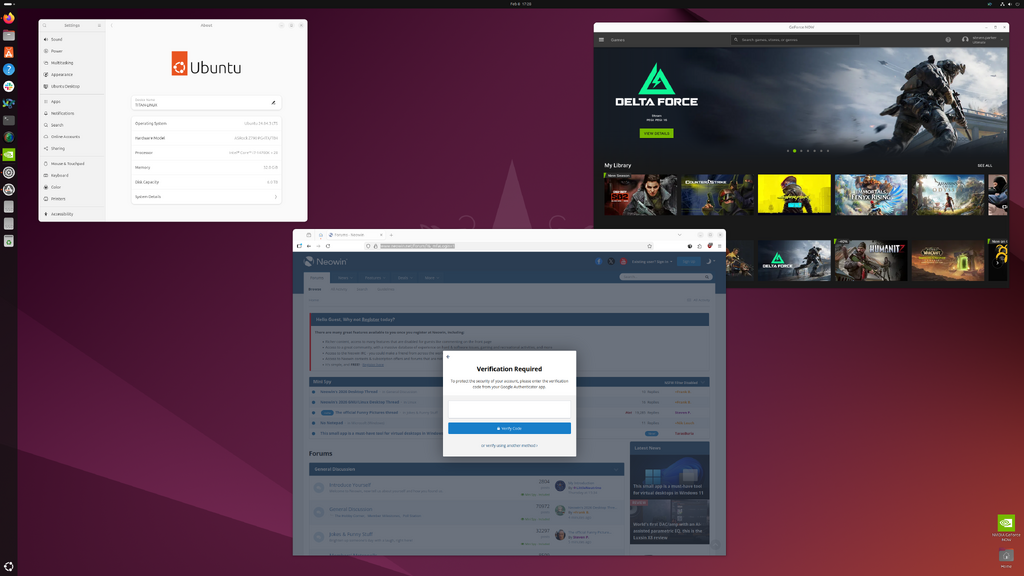The height and width of the screenshot is (576, 1024).
Task: Open Neowin's Facebook icon
Action: [598, 261]
